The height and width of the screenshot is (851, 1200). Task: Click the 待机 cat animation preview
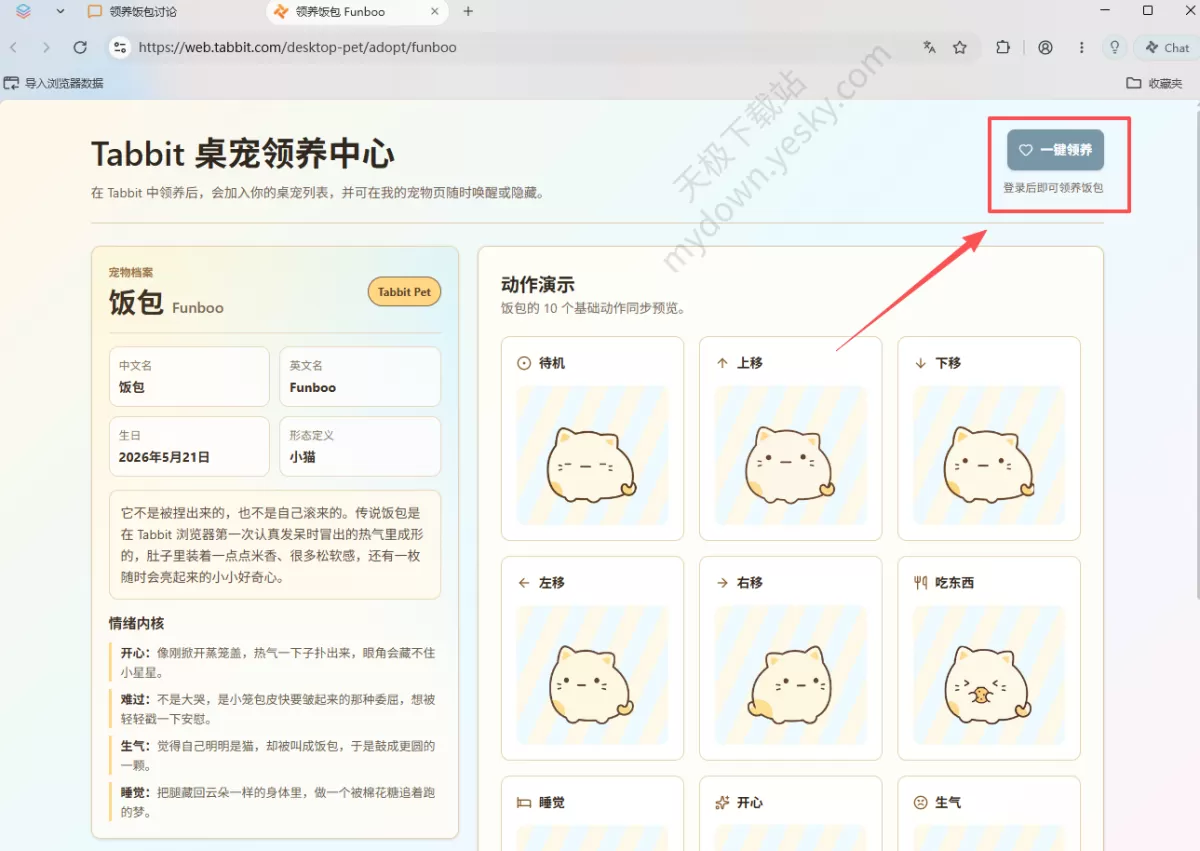pyautogui.click(x=592, y=455)
